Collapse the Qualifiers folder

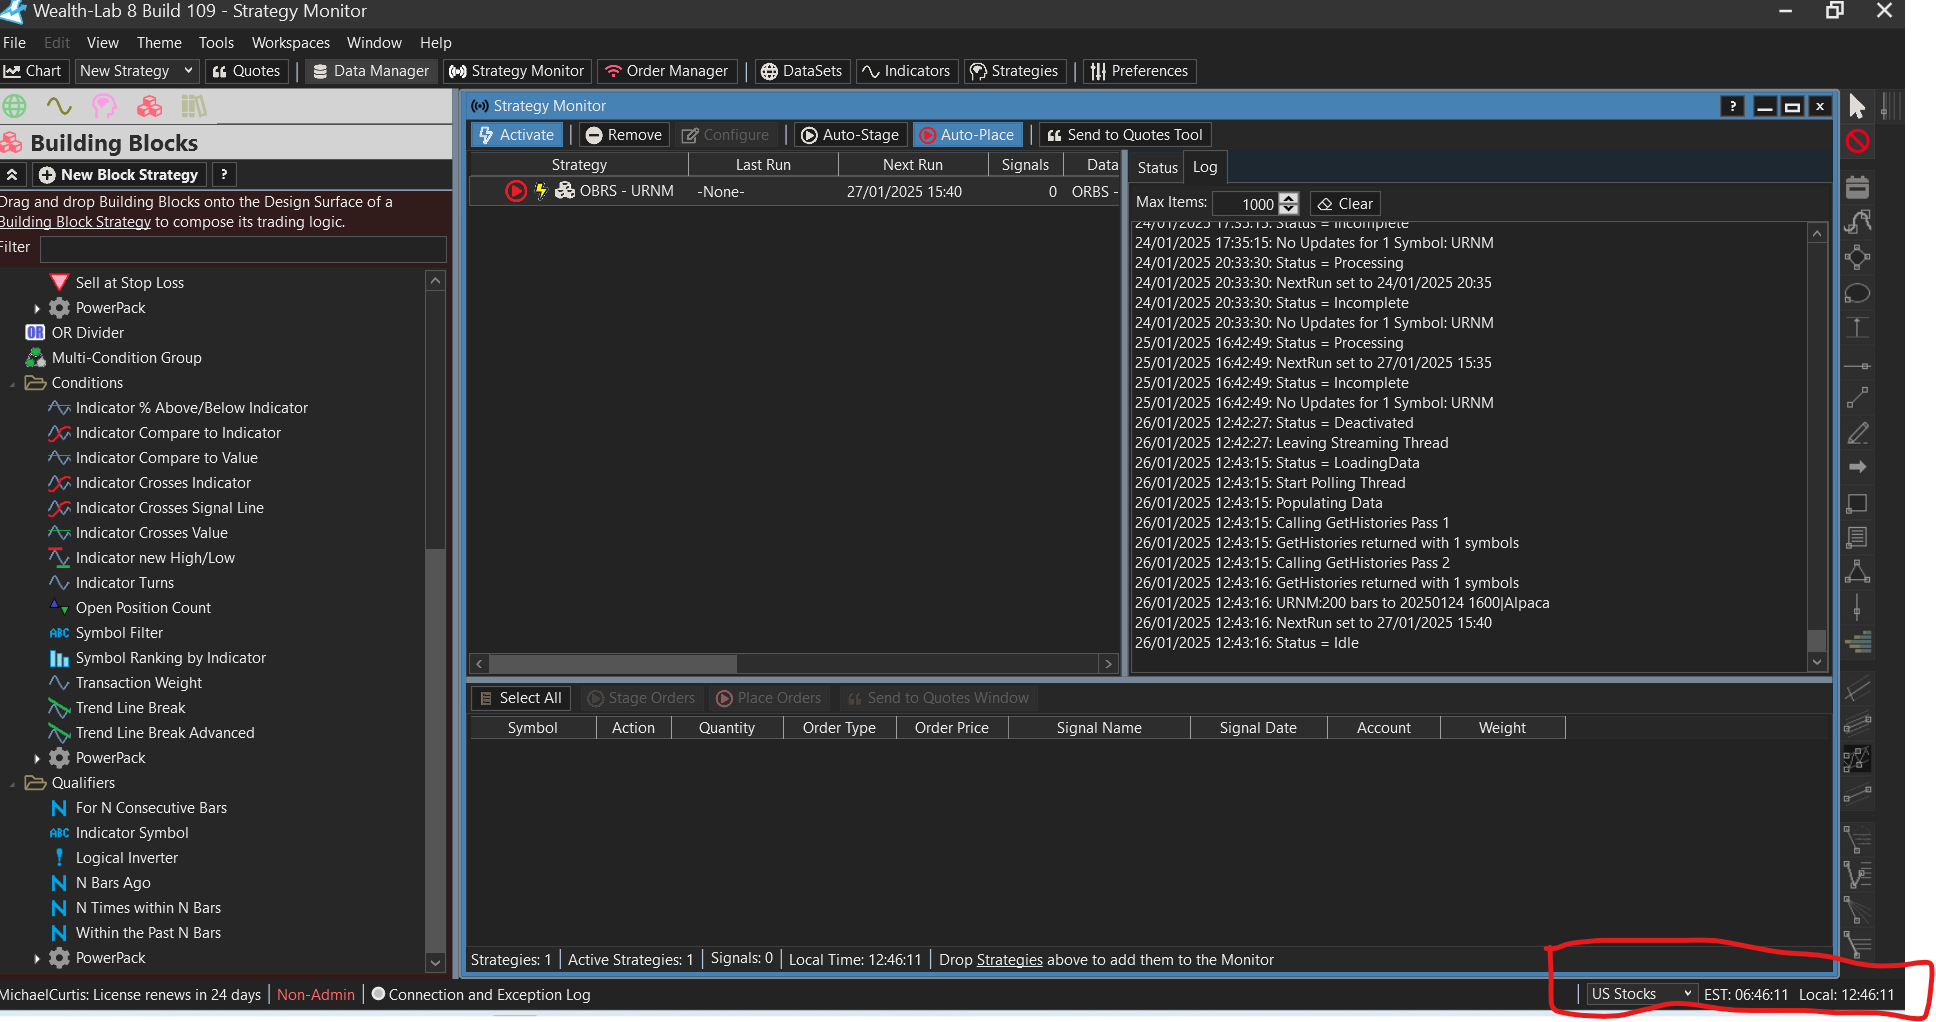12,783
